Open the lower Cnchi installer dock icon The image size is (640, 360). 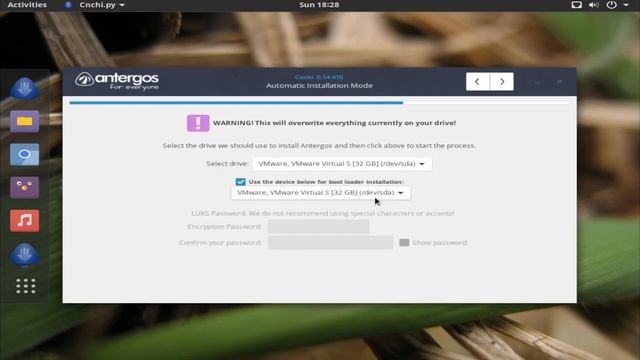coord(24,254)
